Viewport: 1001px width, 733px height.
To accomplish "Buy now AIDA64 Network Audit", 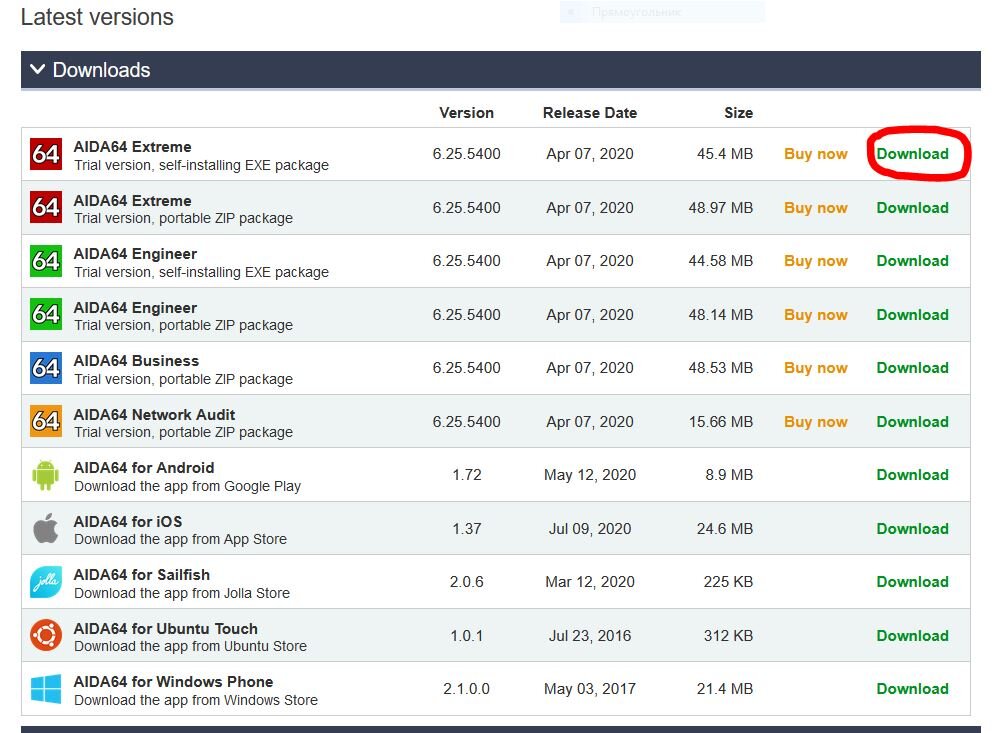I will pos(816,421).
